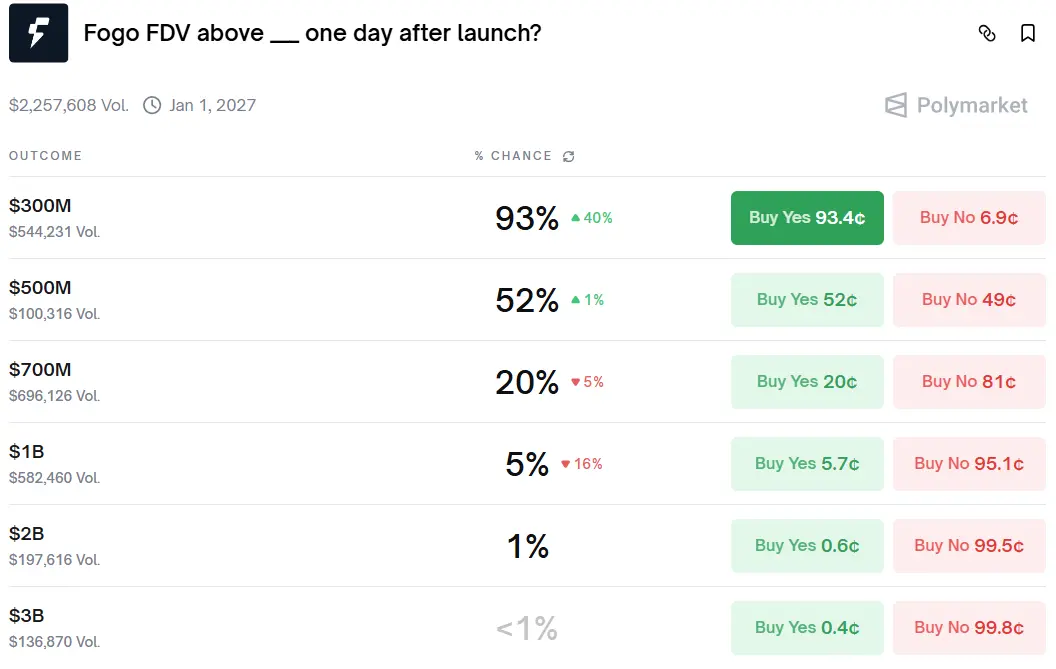Click the clock icon next to the date
The width and height of the screenshot is (1056, 669).
tap(152, 105)
